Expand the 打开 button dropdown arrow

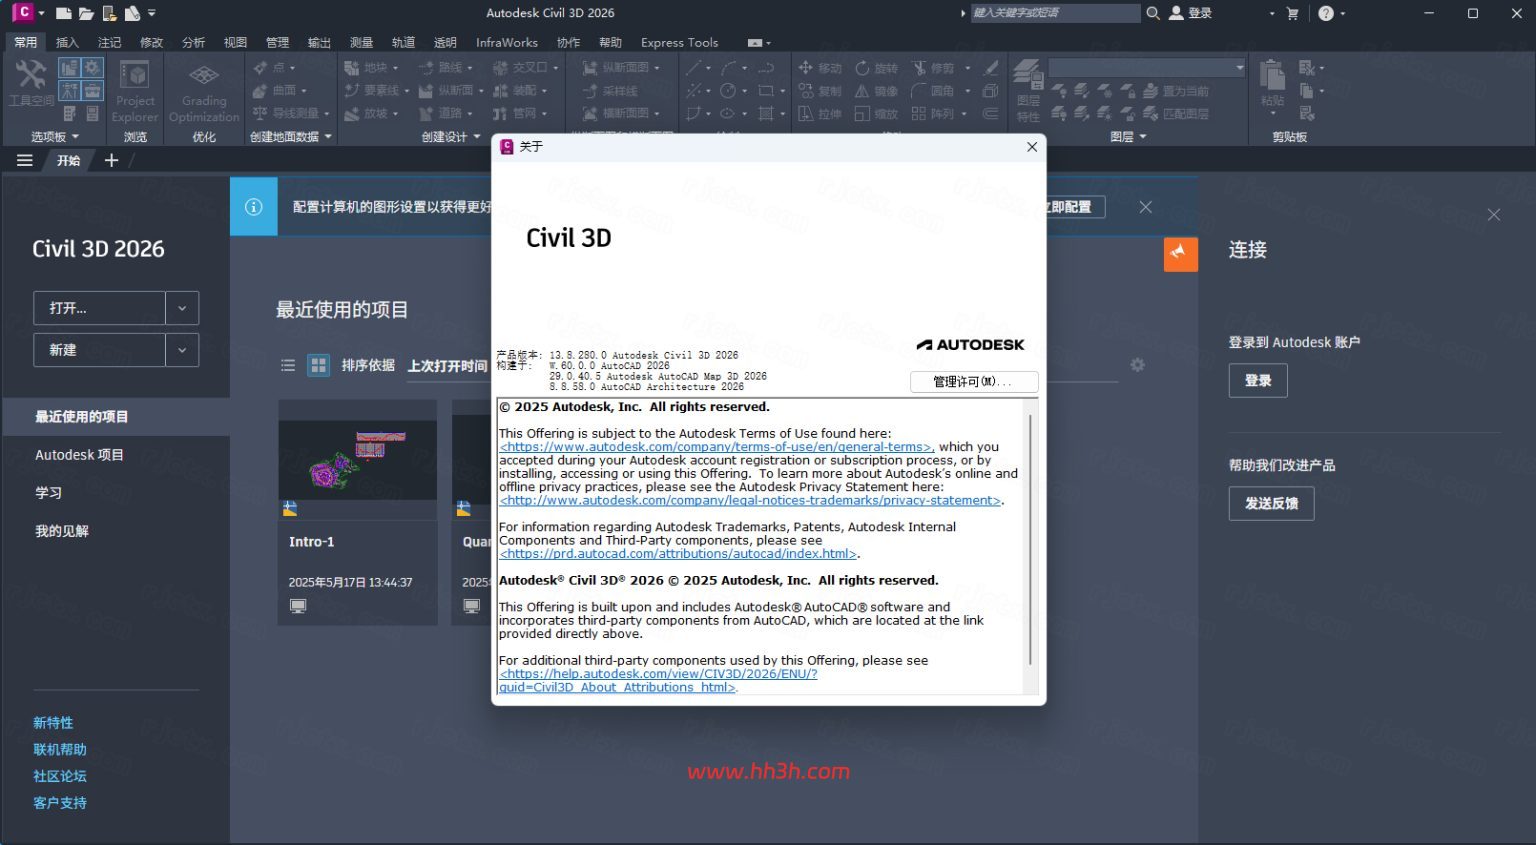[x=182, y=308]
